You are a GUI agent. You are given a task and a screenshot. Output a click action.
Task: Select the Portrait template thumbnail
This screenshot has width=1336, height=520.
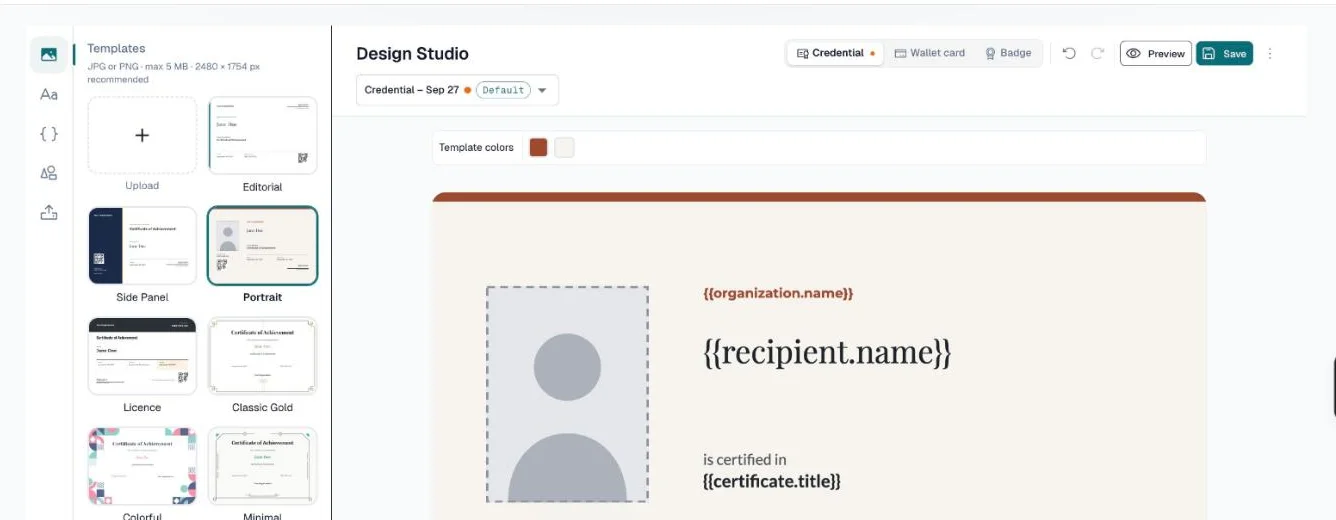point(262,246)
